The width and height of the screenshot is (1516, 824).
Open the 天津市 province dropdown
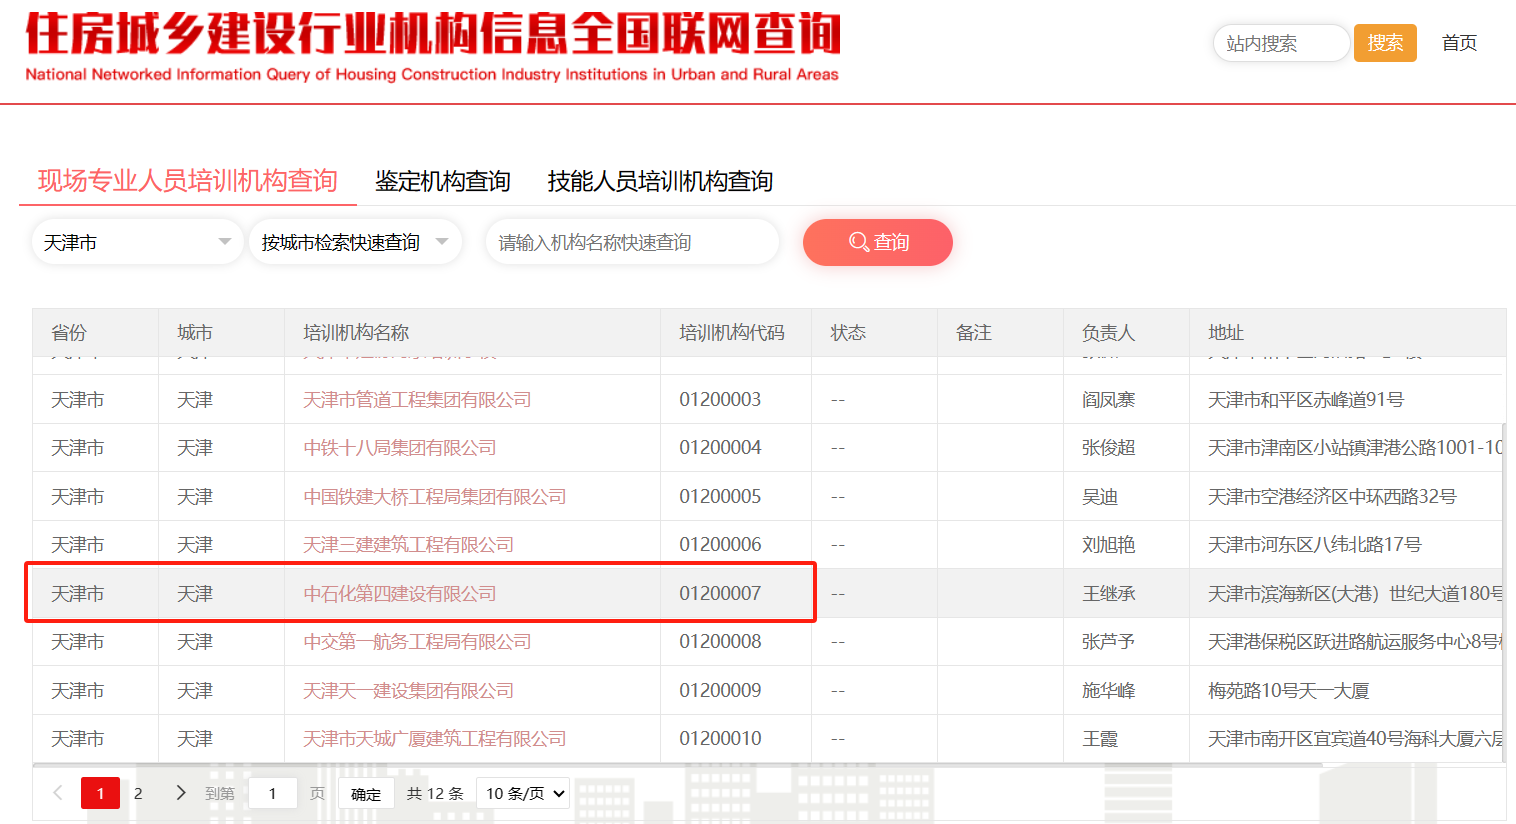tap(138, 242)
